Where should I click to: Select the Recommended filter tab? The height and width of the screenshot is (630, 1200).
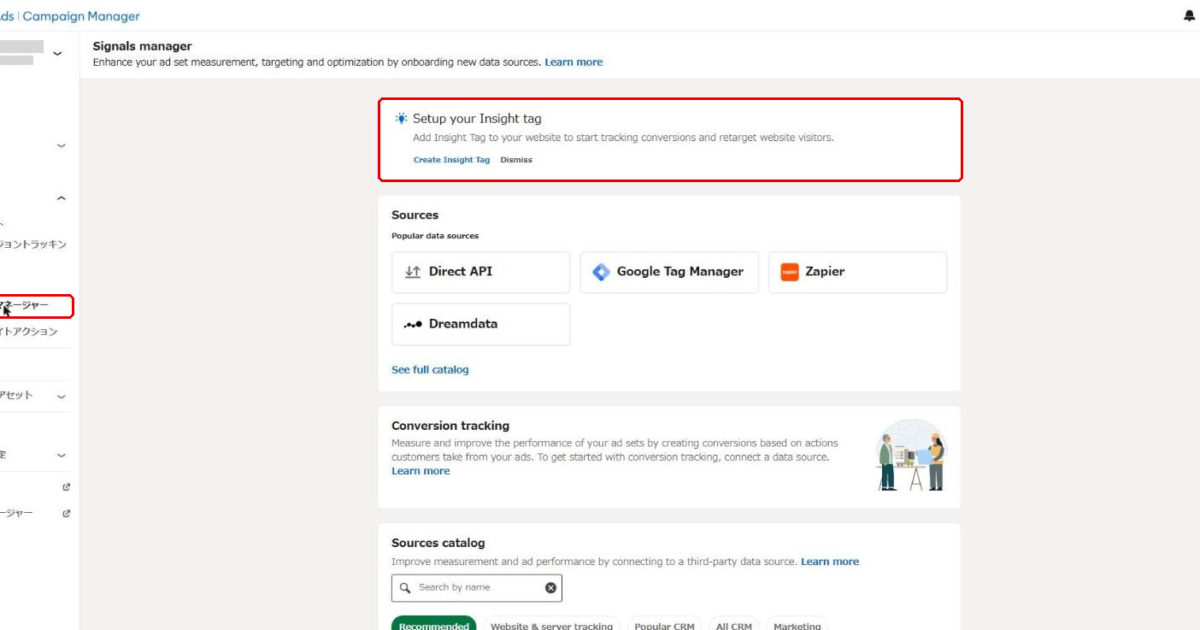tap(434, 626)
